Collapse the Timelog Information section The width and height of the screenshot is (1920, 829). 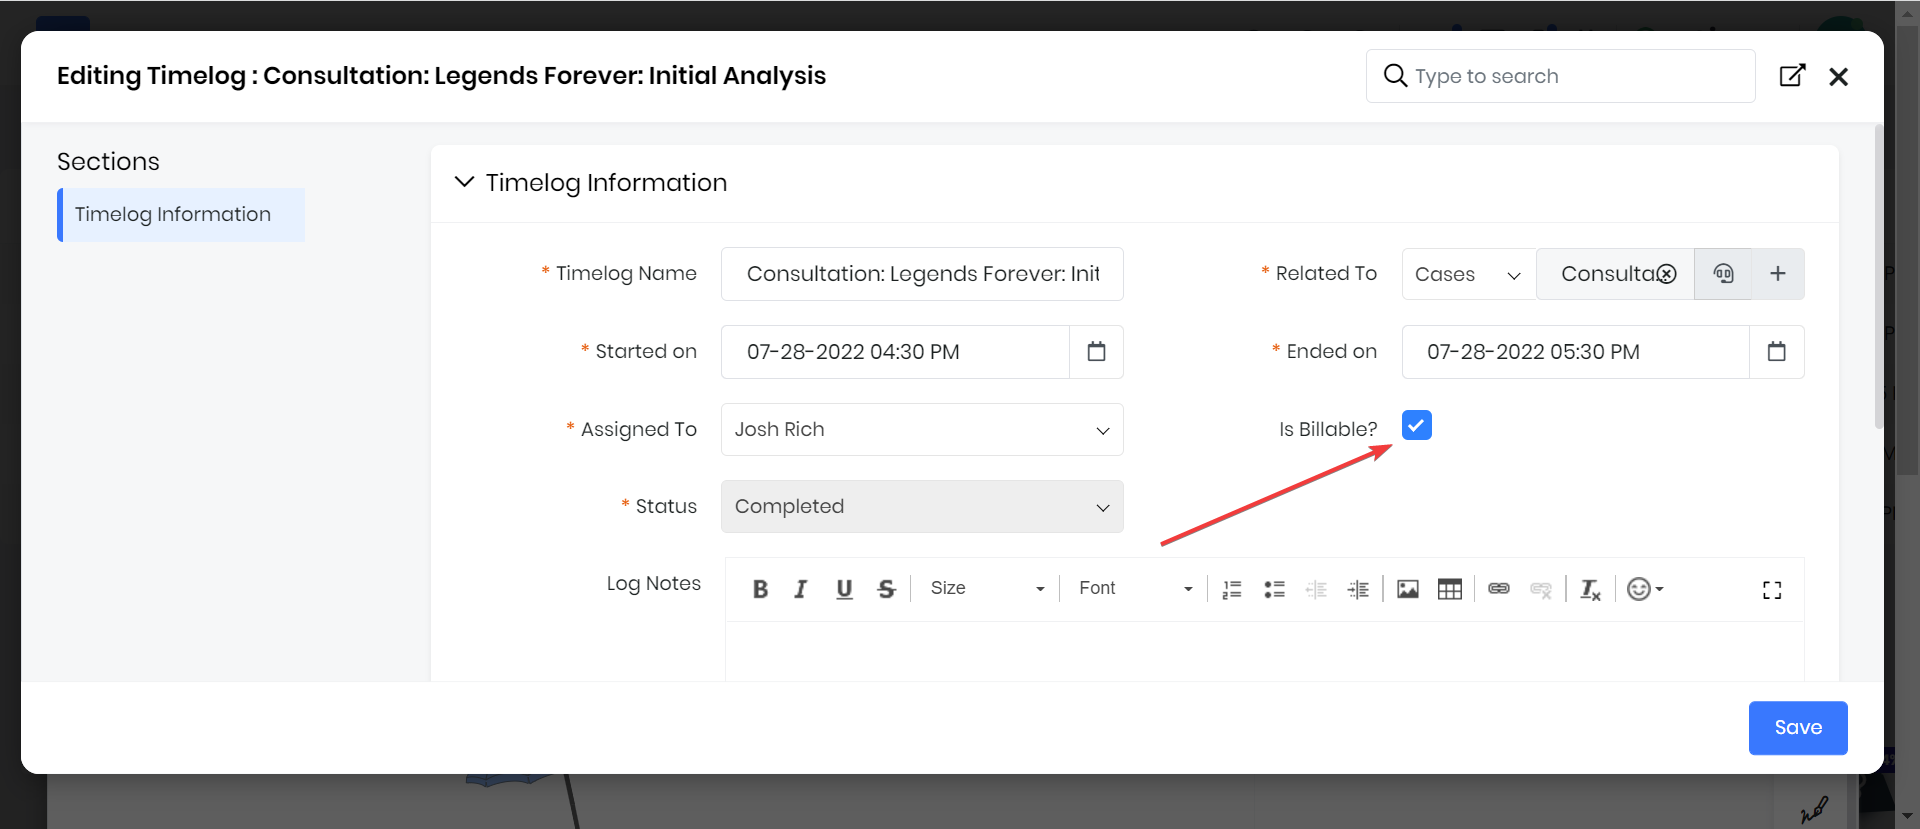464,182
